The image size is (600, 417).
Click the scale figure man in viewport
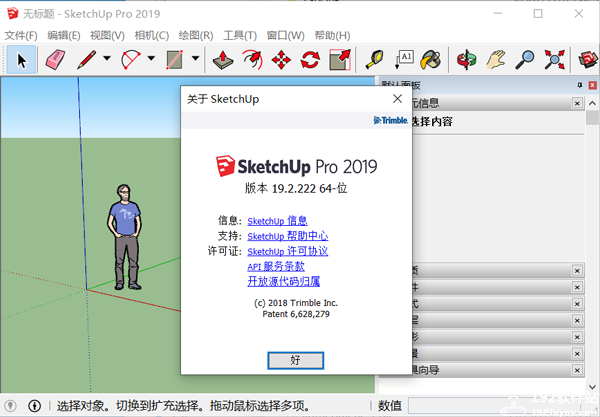pos(125,237)
